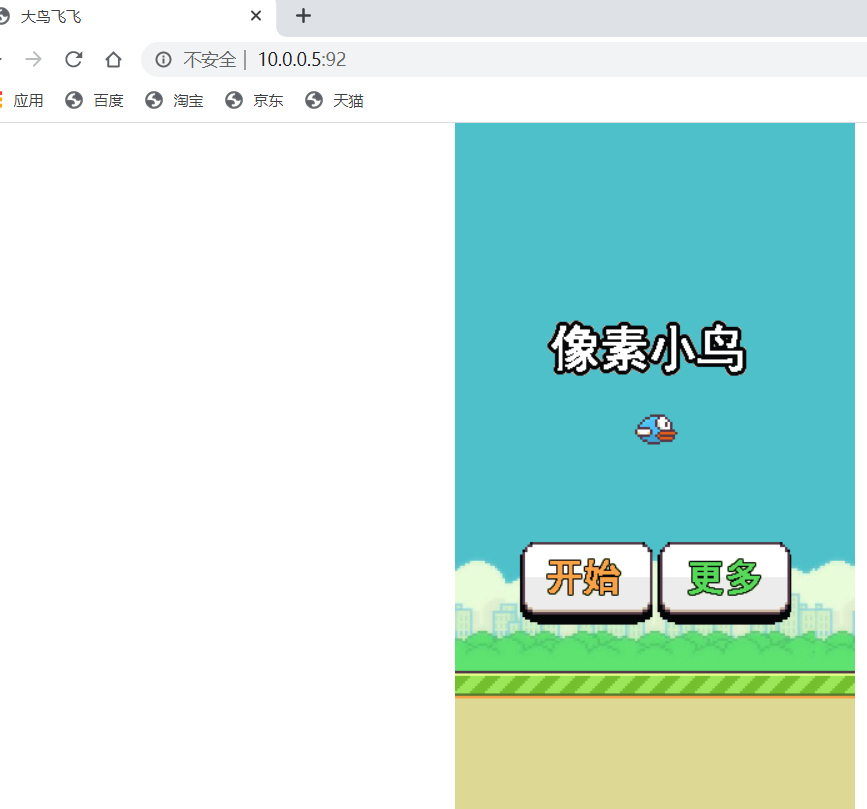This screenshot has width=867, height=809.
Task: Close the 大鸟飞飞 tab
Action: (x=255, y=16)
